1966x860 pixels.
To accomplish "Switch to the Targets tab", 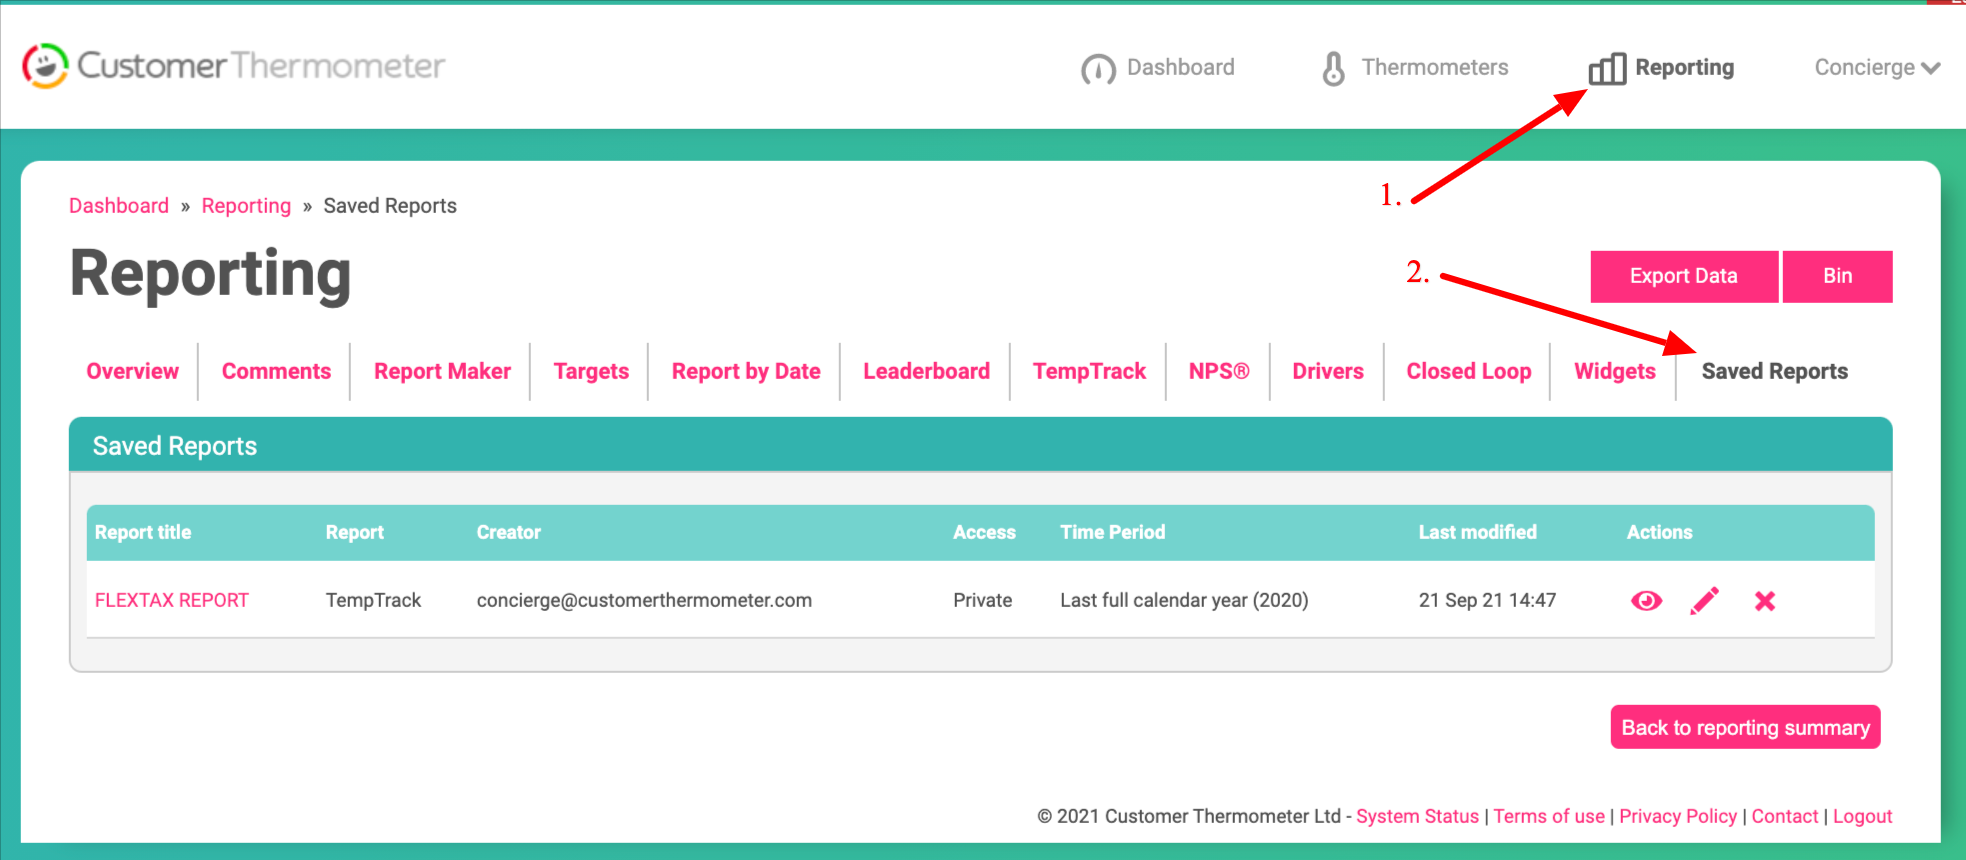I will 591,371.
